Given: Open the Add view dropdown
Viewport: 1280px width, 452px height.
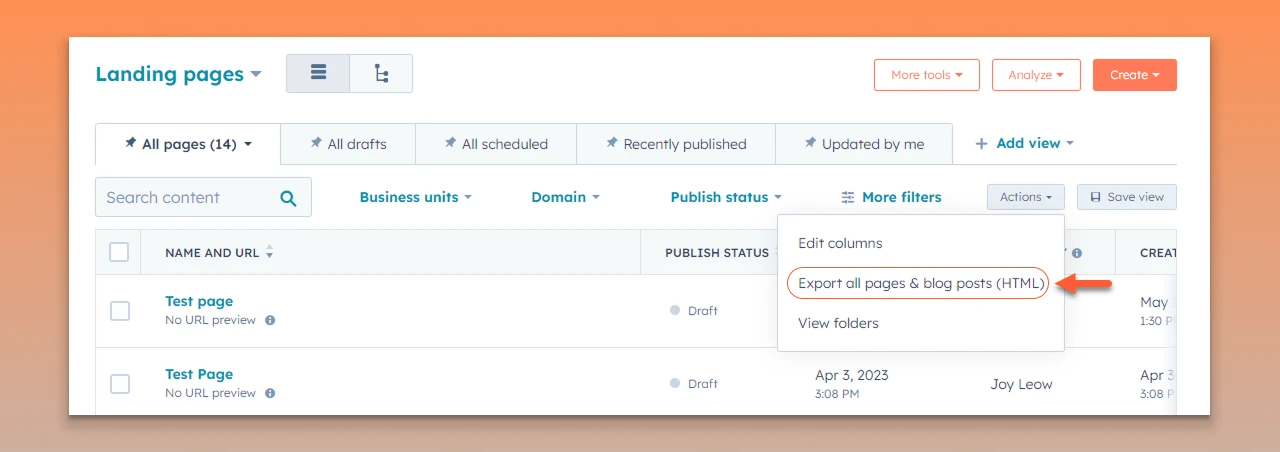Looking at the screenshot, I should point(1024,144).
